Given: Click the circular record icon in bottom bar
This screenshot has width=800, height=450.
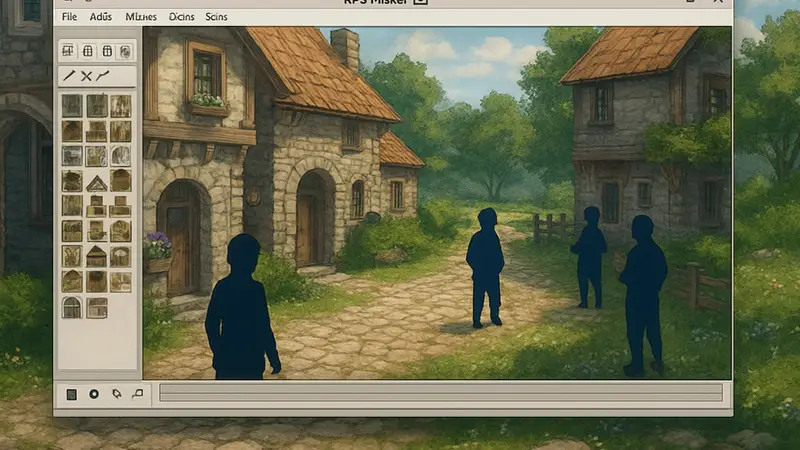Looking at the screenshot, I should [94, 394].
